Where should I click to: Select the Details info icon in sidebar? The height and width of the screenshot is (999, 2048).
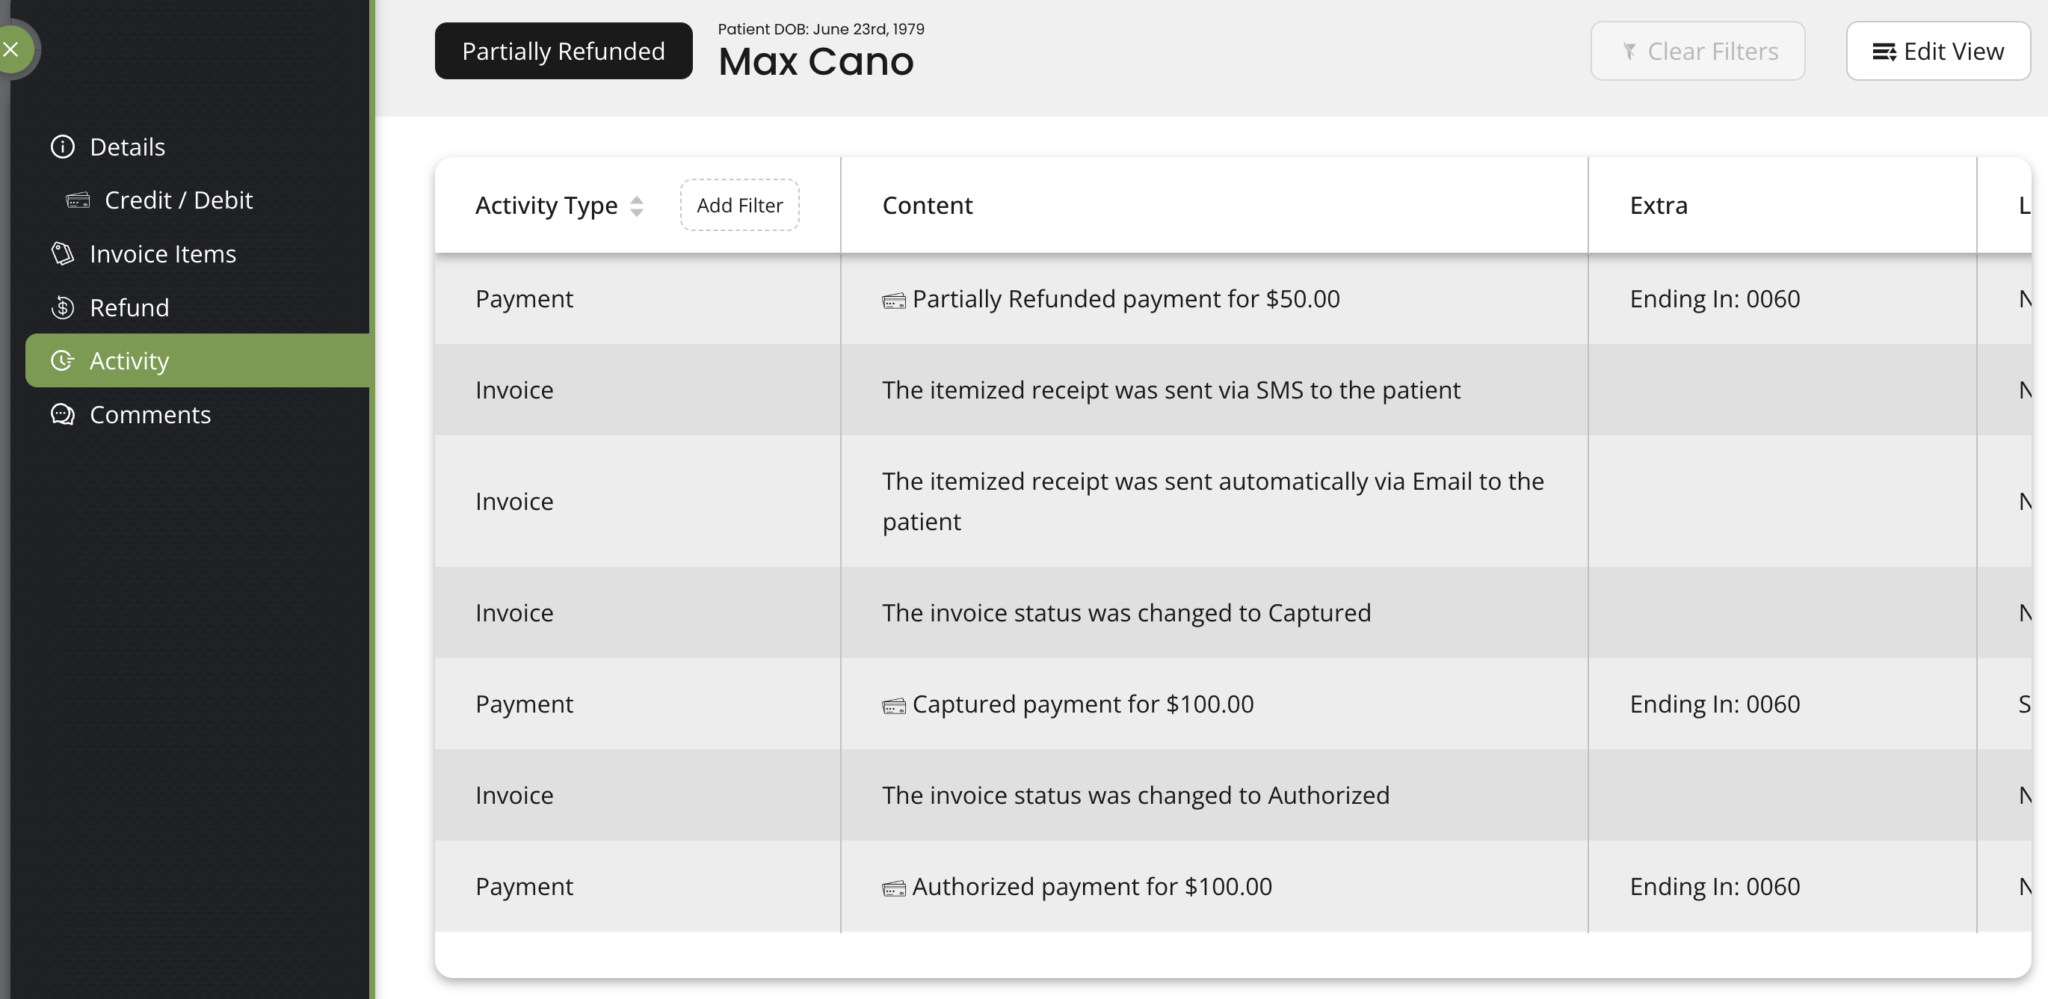[62, 146]
